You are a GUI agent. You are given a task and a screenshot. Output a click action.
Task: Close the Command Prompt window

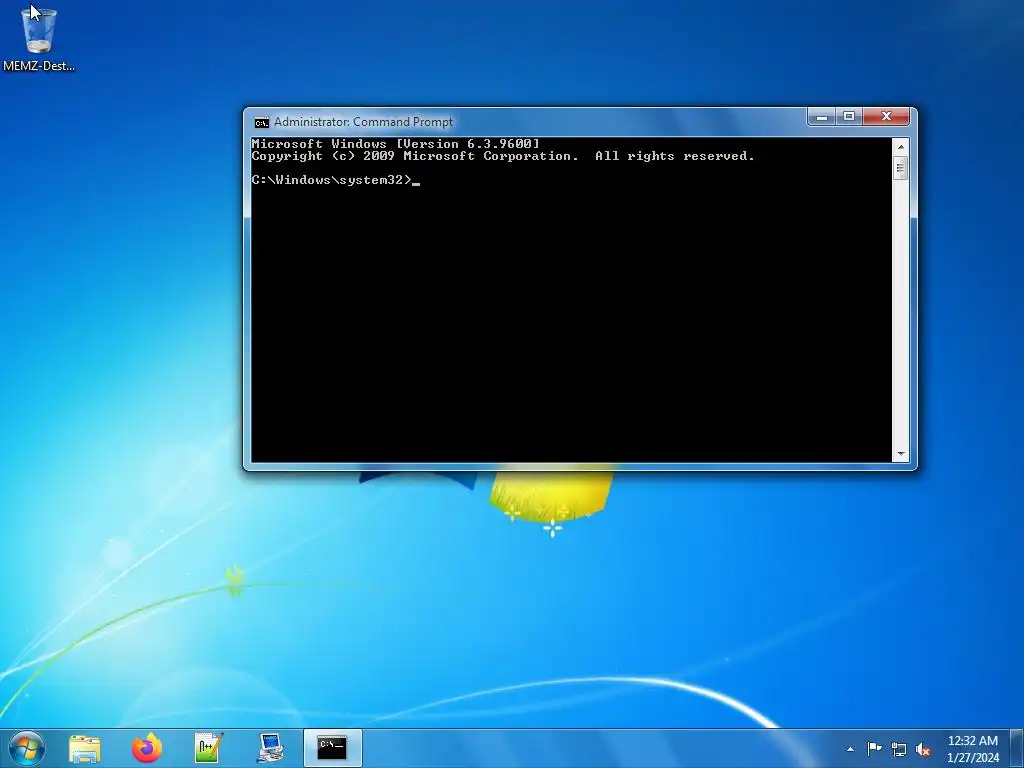[x=886, y=117]
